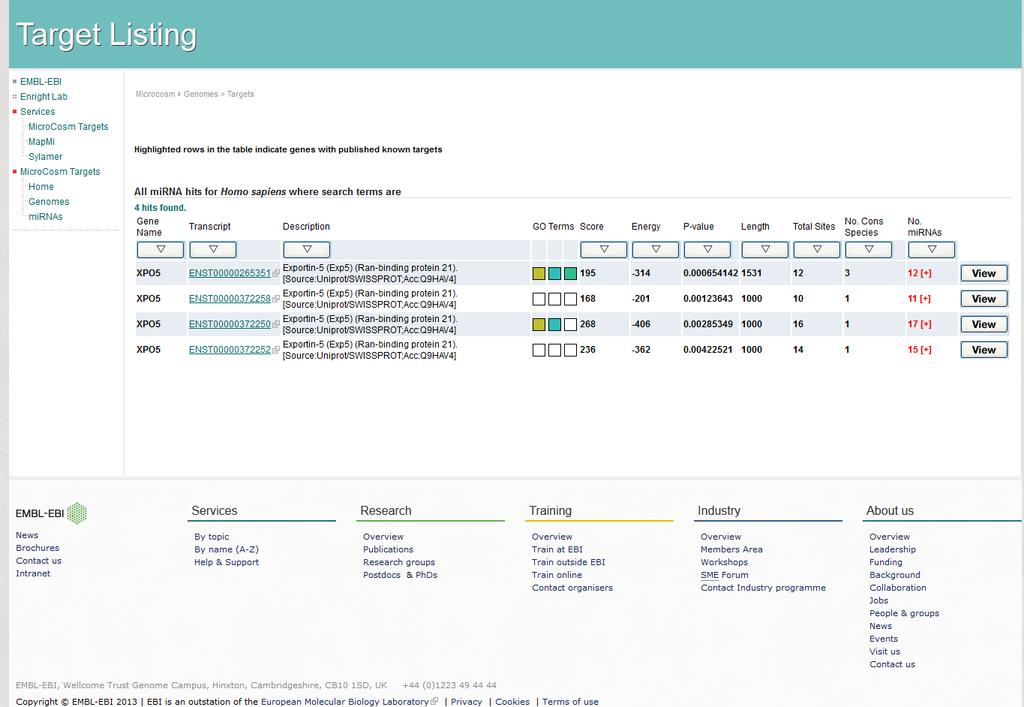Screen dimensions: 1024x707
Task: Open the Description filter dropdown
Action: pyautogui.click(x=306, y=249)
